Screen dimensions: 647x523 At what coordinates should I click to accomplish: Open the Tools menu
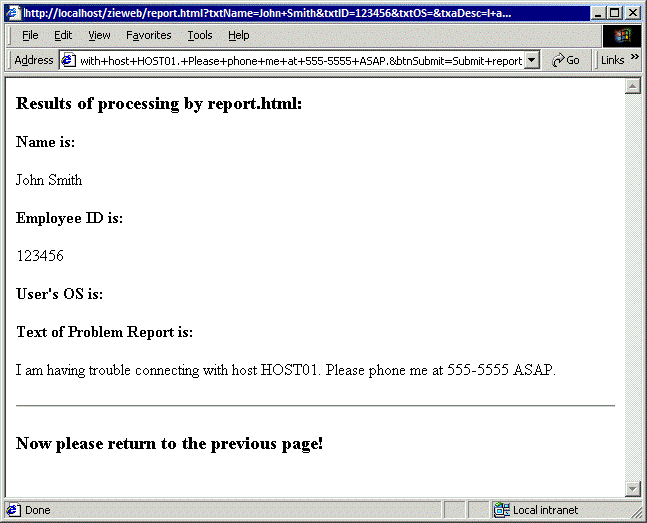coord(200,35)
